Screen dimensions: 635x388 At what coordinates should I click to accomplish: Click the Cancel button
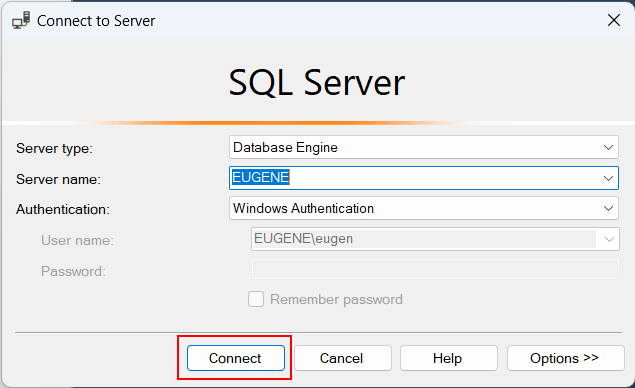[343, 358]
